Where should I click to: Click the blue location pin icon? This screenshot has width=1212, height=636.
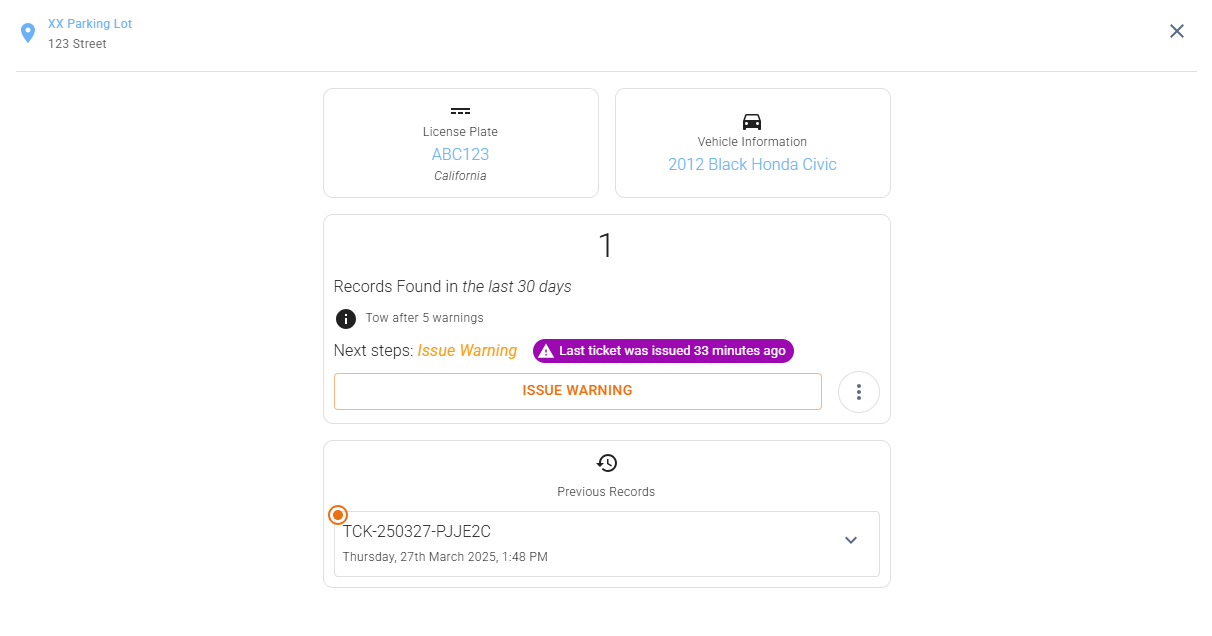coord(28,34)
